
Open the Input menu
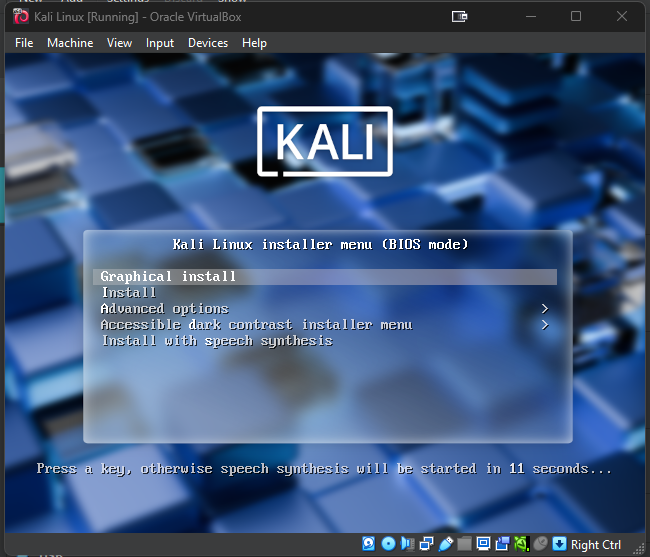click(160, 43)
